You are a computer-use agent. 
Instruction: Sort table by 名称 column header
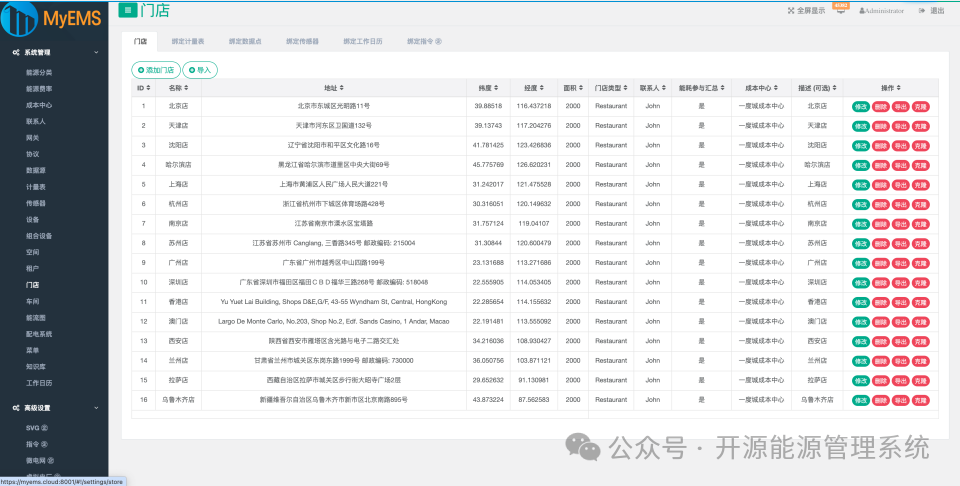(x=178, y=88)
